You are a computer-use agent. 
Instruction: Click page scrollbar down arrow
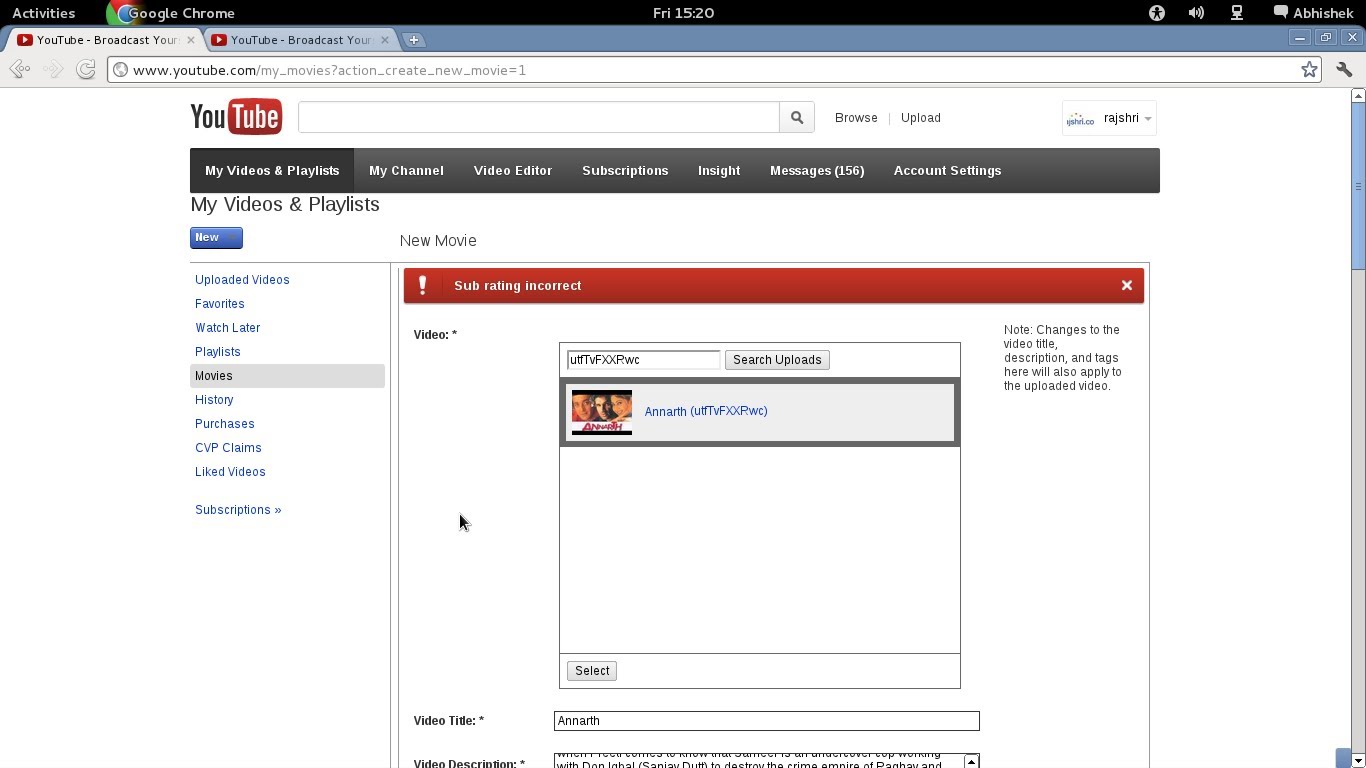[1358, 761]
